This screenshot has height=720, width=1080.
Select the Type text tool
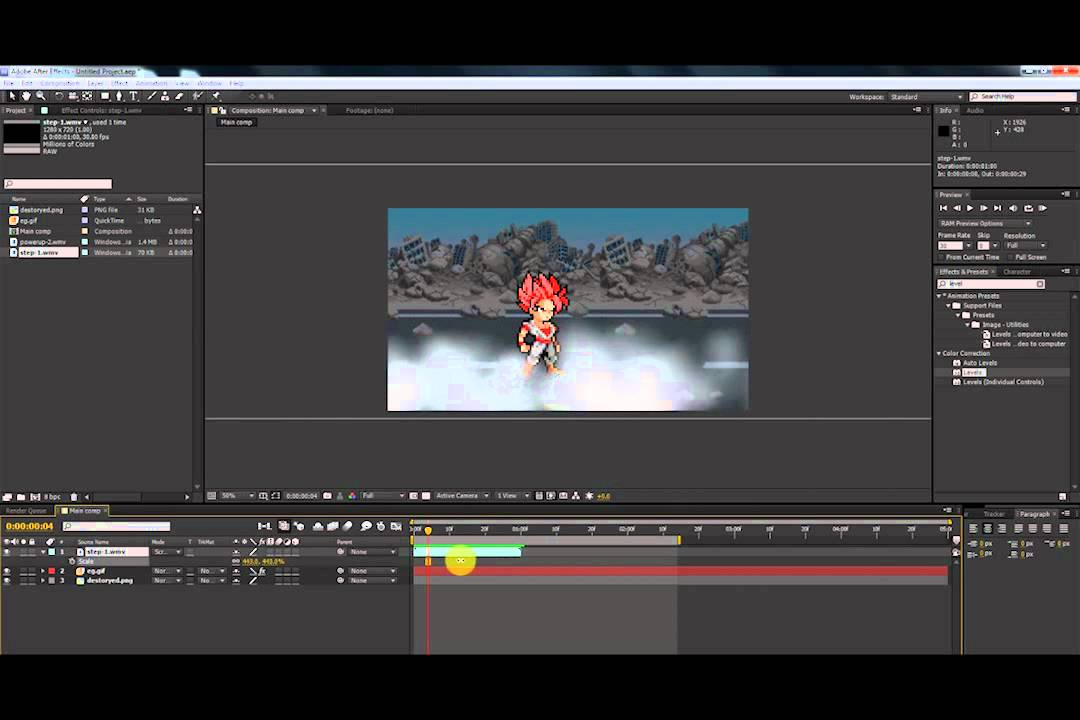coord(134,96)
